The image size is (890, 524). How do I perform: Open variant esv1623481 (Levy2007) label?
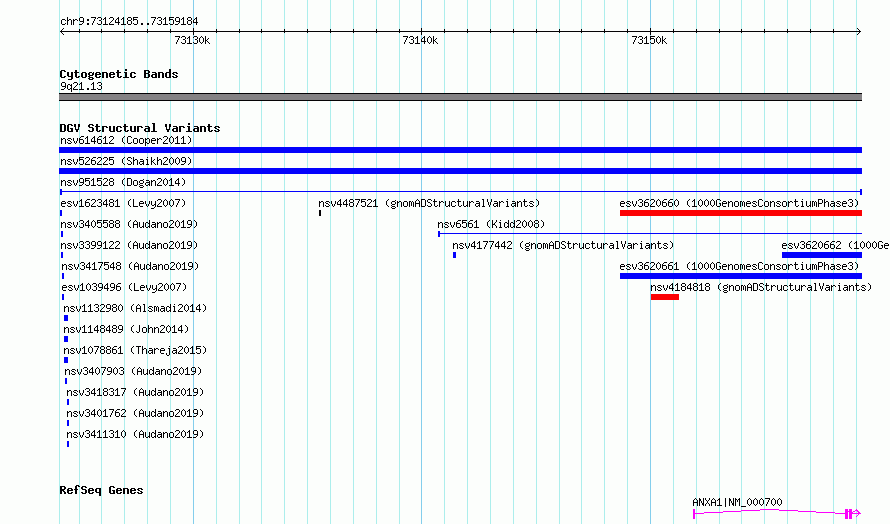coord(123,203)
